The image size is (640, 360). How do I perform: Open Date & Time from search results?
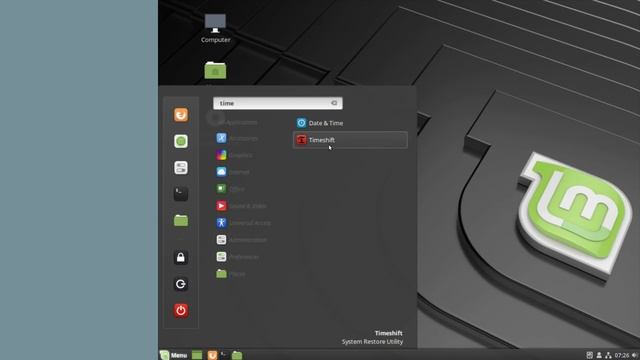click(350, 123)
